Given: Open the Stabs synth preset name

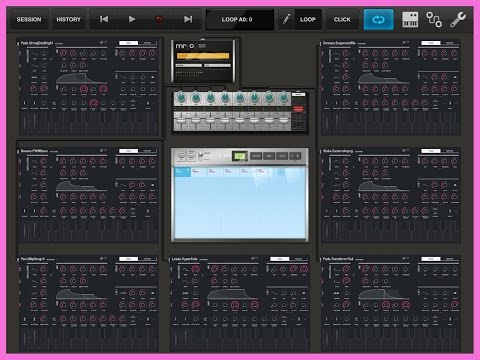Looking at the screenshot, I should point(337,151).
